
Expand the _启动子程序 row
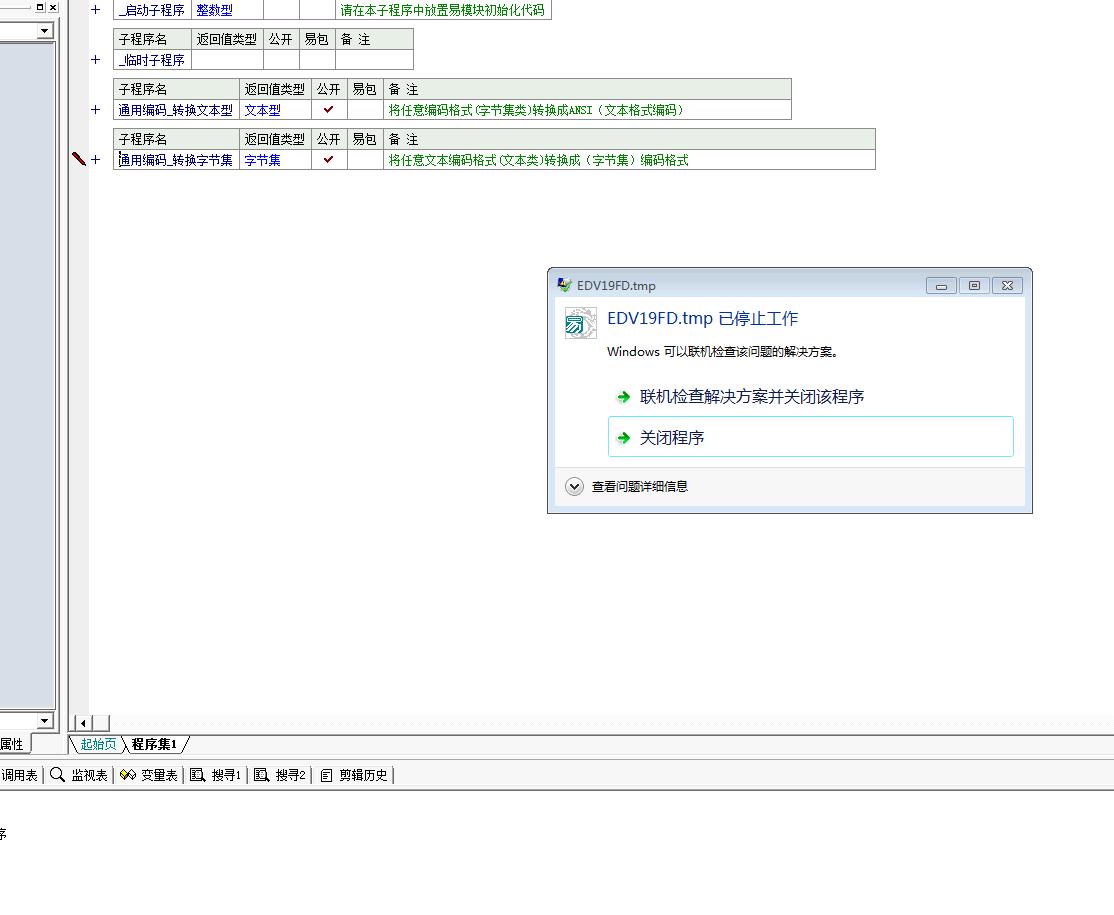point(96,10)
